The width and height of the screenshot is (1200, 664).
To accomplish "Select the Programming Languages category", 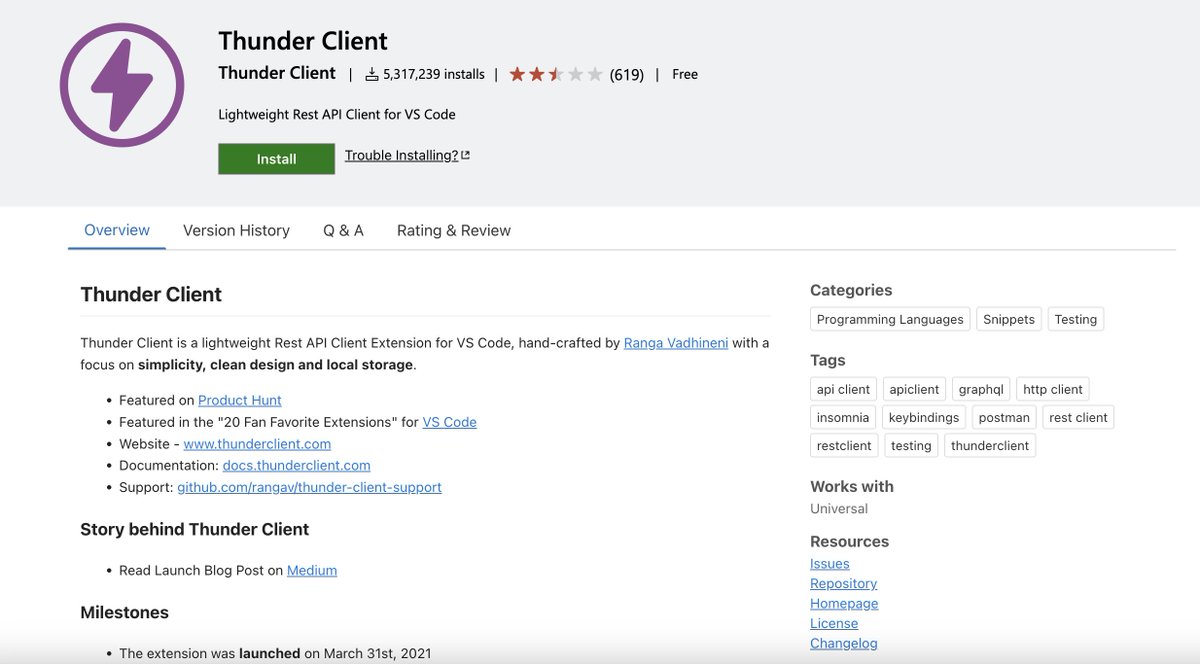I will [x=890, y=319].
